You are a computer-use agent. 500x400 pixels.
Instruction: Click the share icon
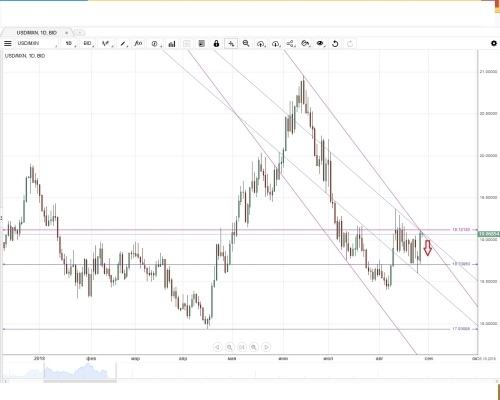click(x=290, y=44)
